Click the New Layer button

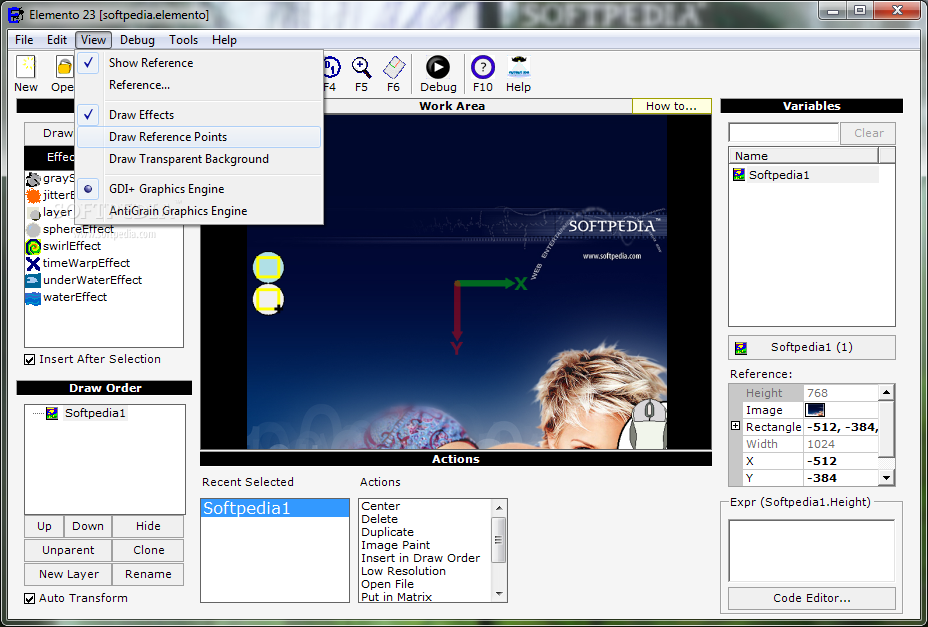coord(69,574)
